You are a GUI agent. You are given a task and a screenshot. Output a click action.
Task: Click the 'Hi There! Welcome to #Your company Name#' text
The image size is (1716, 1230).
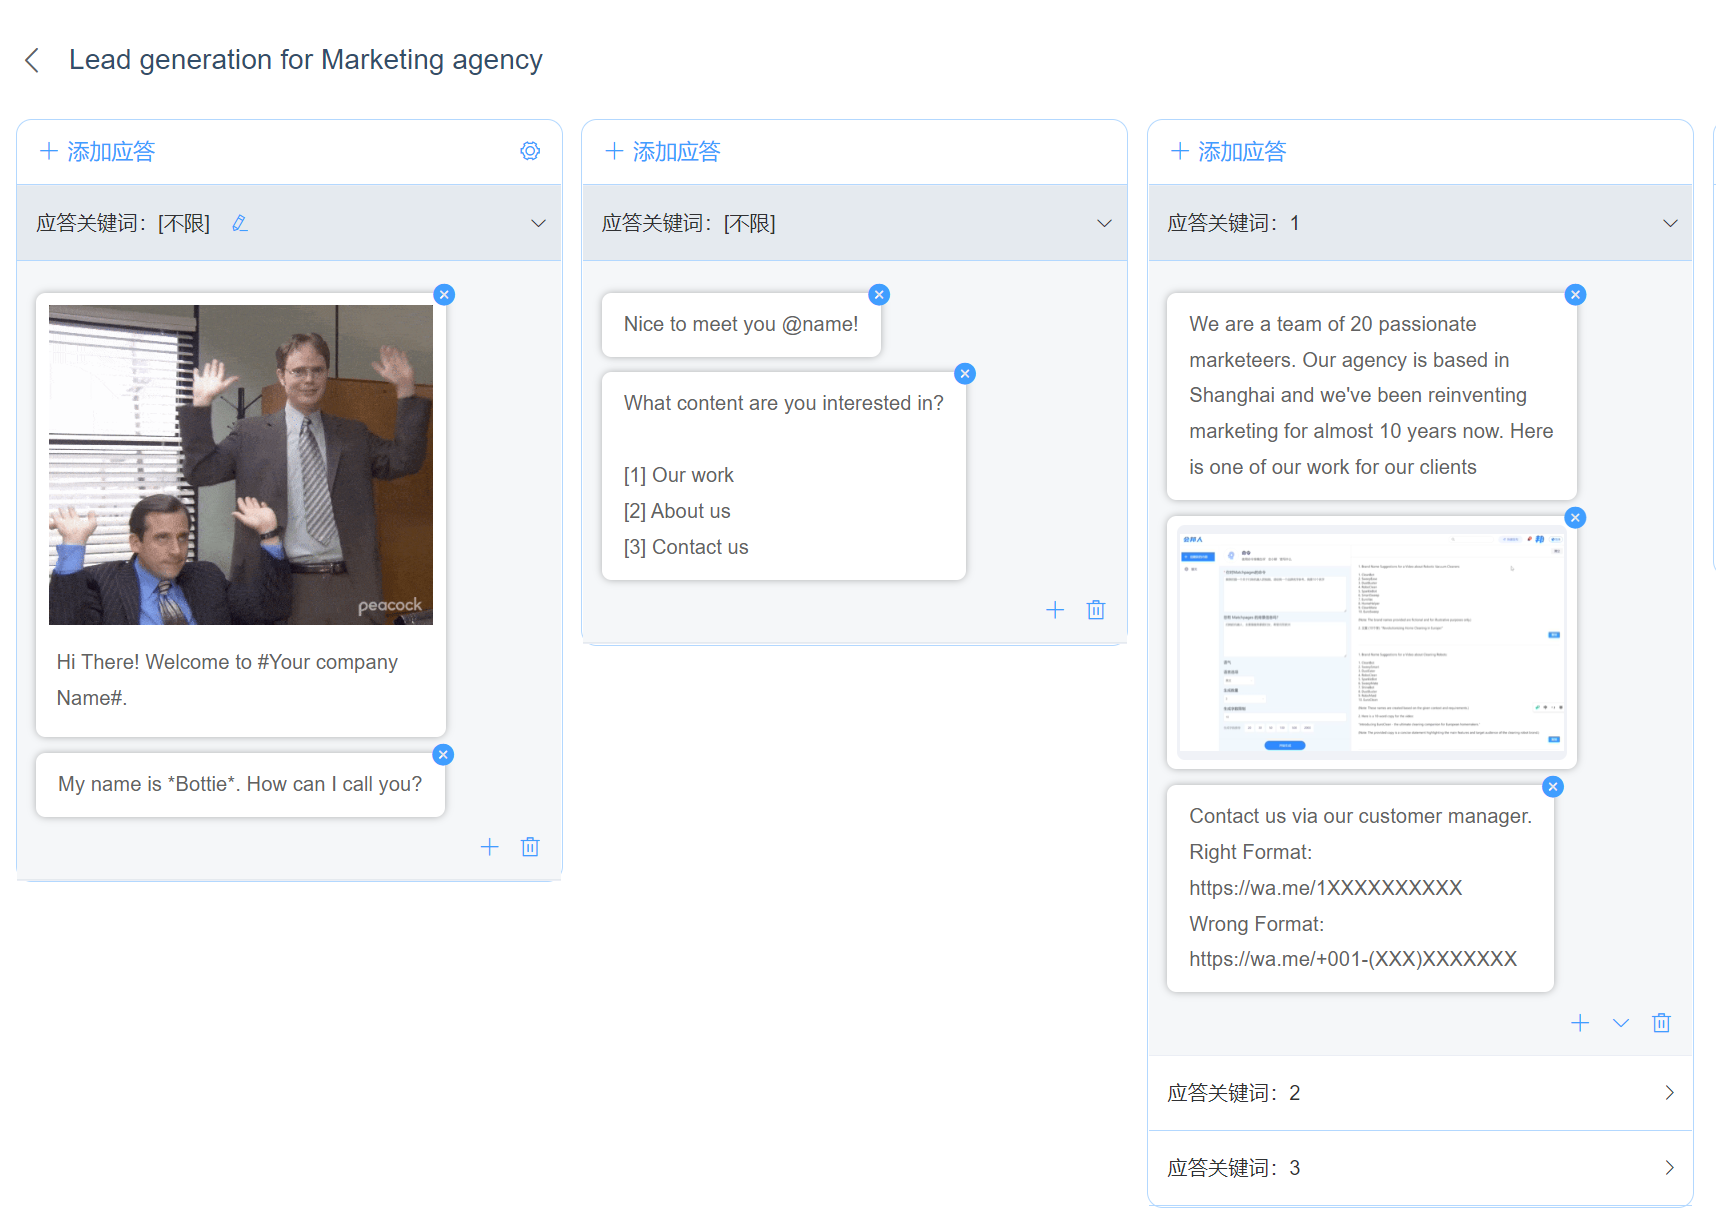coord(227,680)
